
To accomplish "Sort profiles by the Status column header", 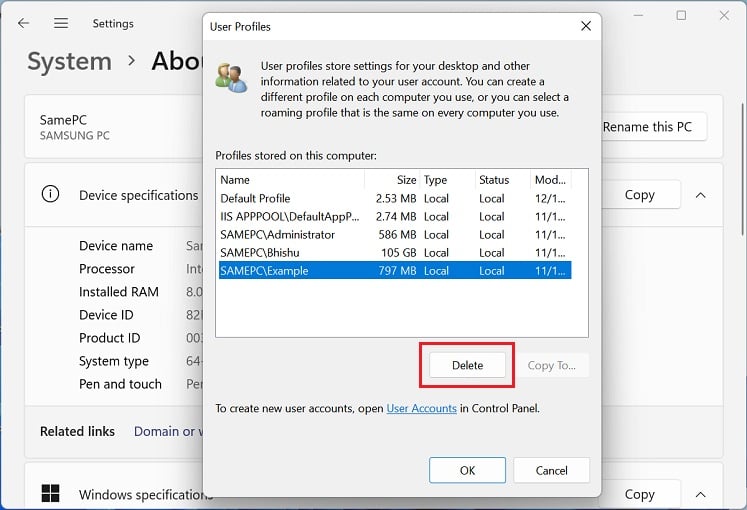I will 503,180.
